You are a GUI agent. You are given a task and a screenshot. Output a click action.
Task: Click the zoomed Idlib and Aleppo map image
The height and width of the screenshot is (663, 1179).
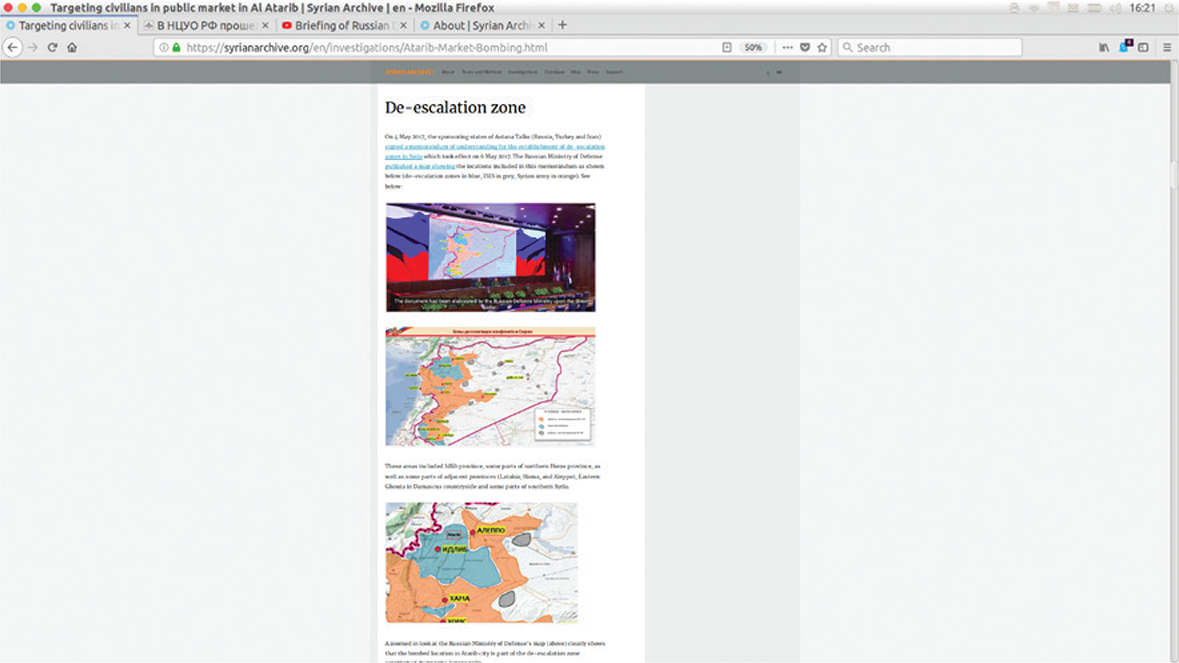pyautogui.click(x=481, y=562)
